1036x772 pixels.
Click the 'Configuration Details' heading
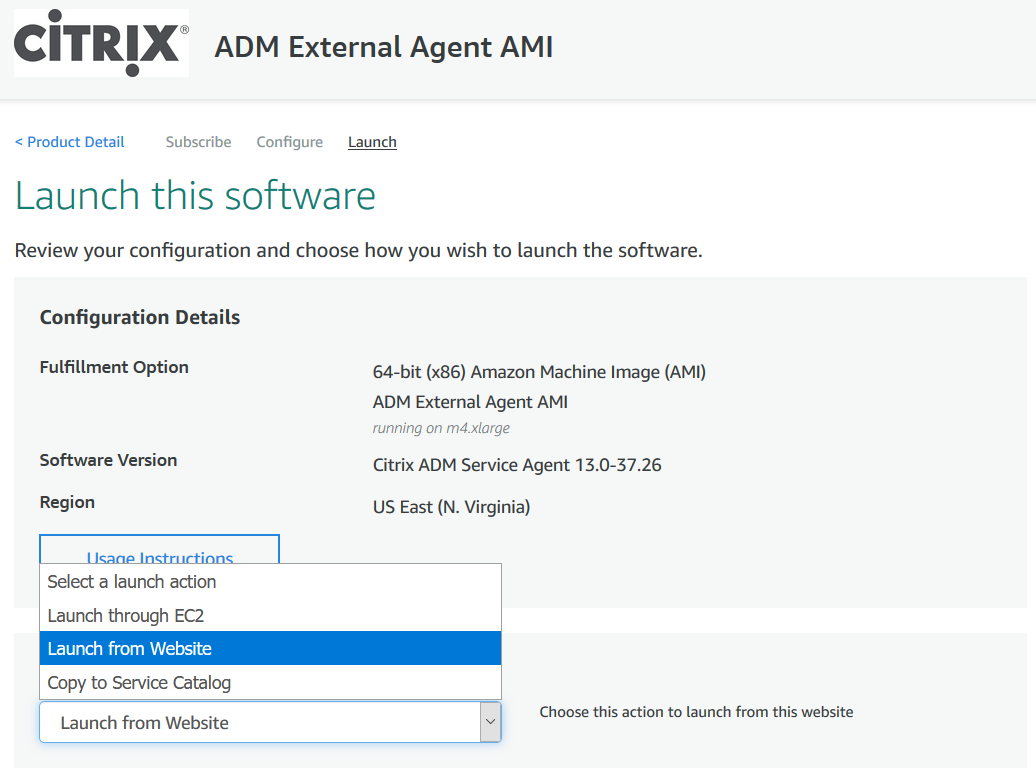coord(140,317)
